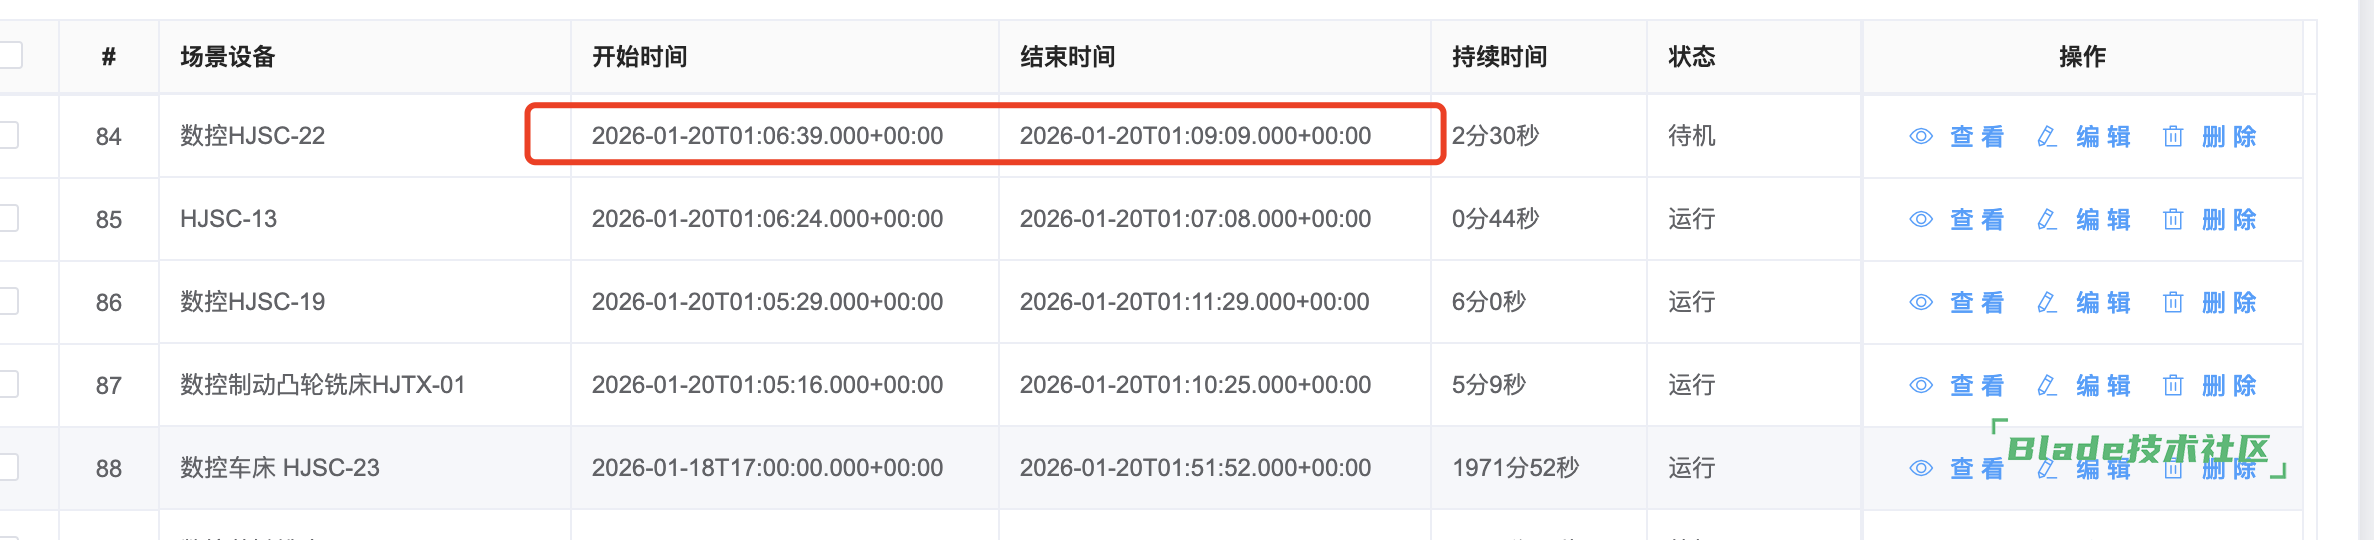2374x540 pixels.
Task: Click the pencil edit icon for row 84
Action: [x=2046, y=136]
